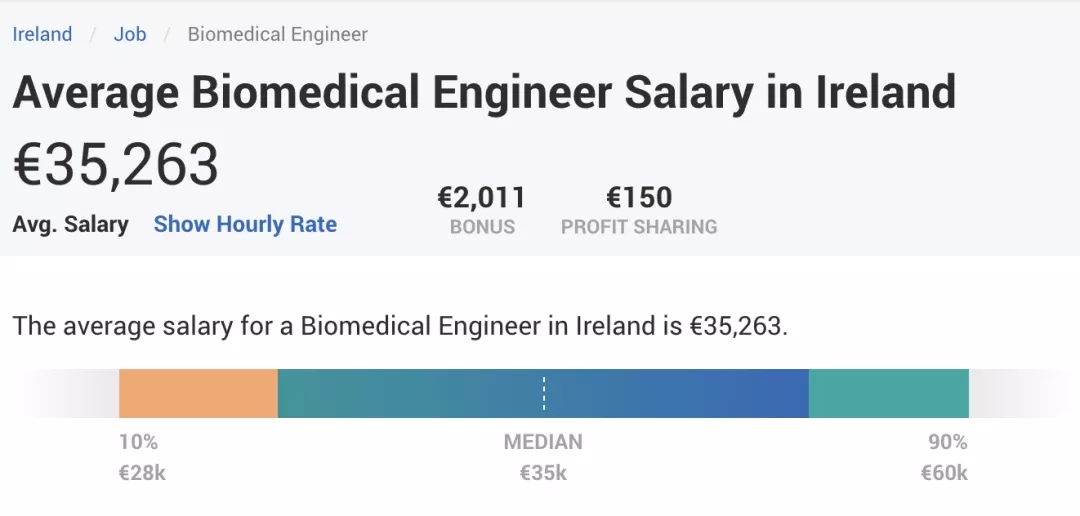Viewport: 1080px width, 516px height.
Task: Open the Ireland breadcrumb link
Action: click(x=42, y=34)
